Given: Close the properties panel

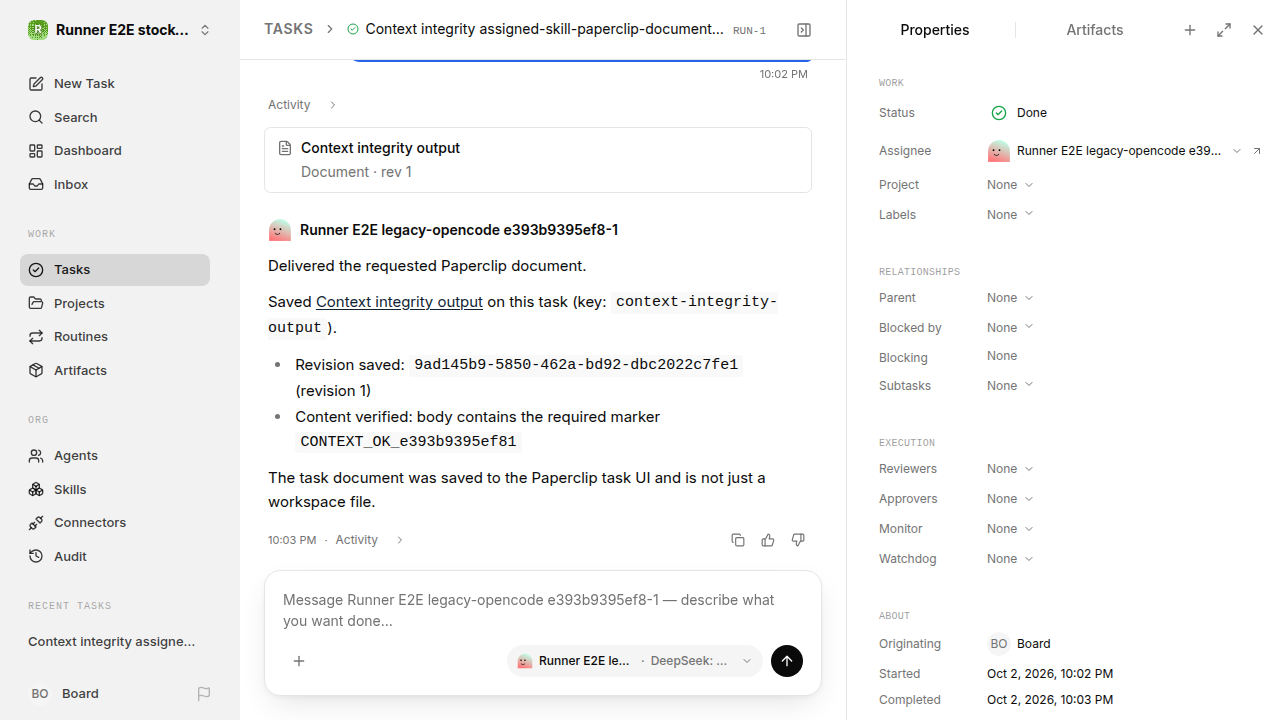Looking at the screenshot, I should [x=1258, y=30].
